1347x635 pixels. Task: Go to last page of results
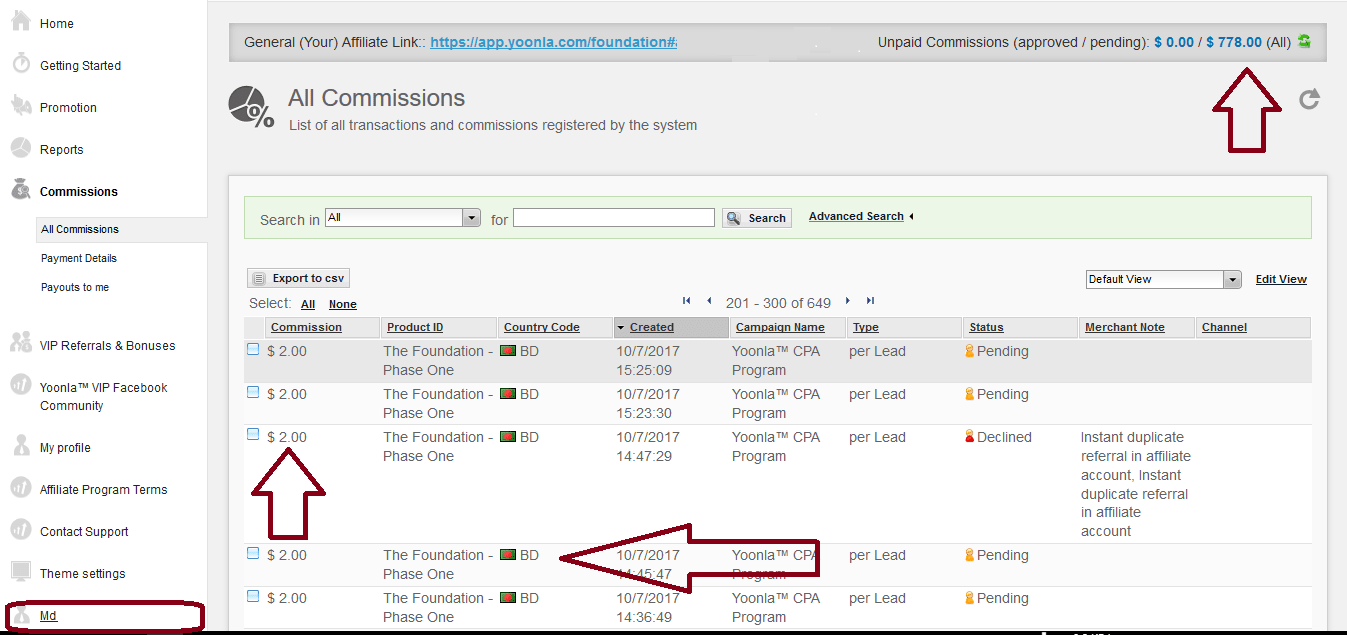point(870,301)
